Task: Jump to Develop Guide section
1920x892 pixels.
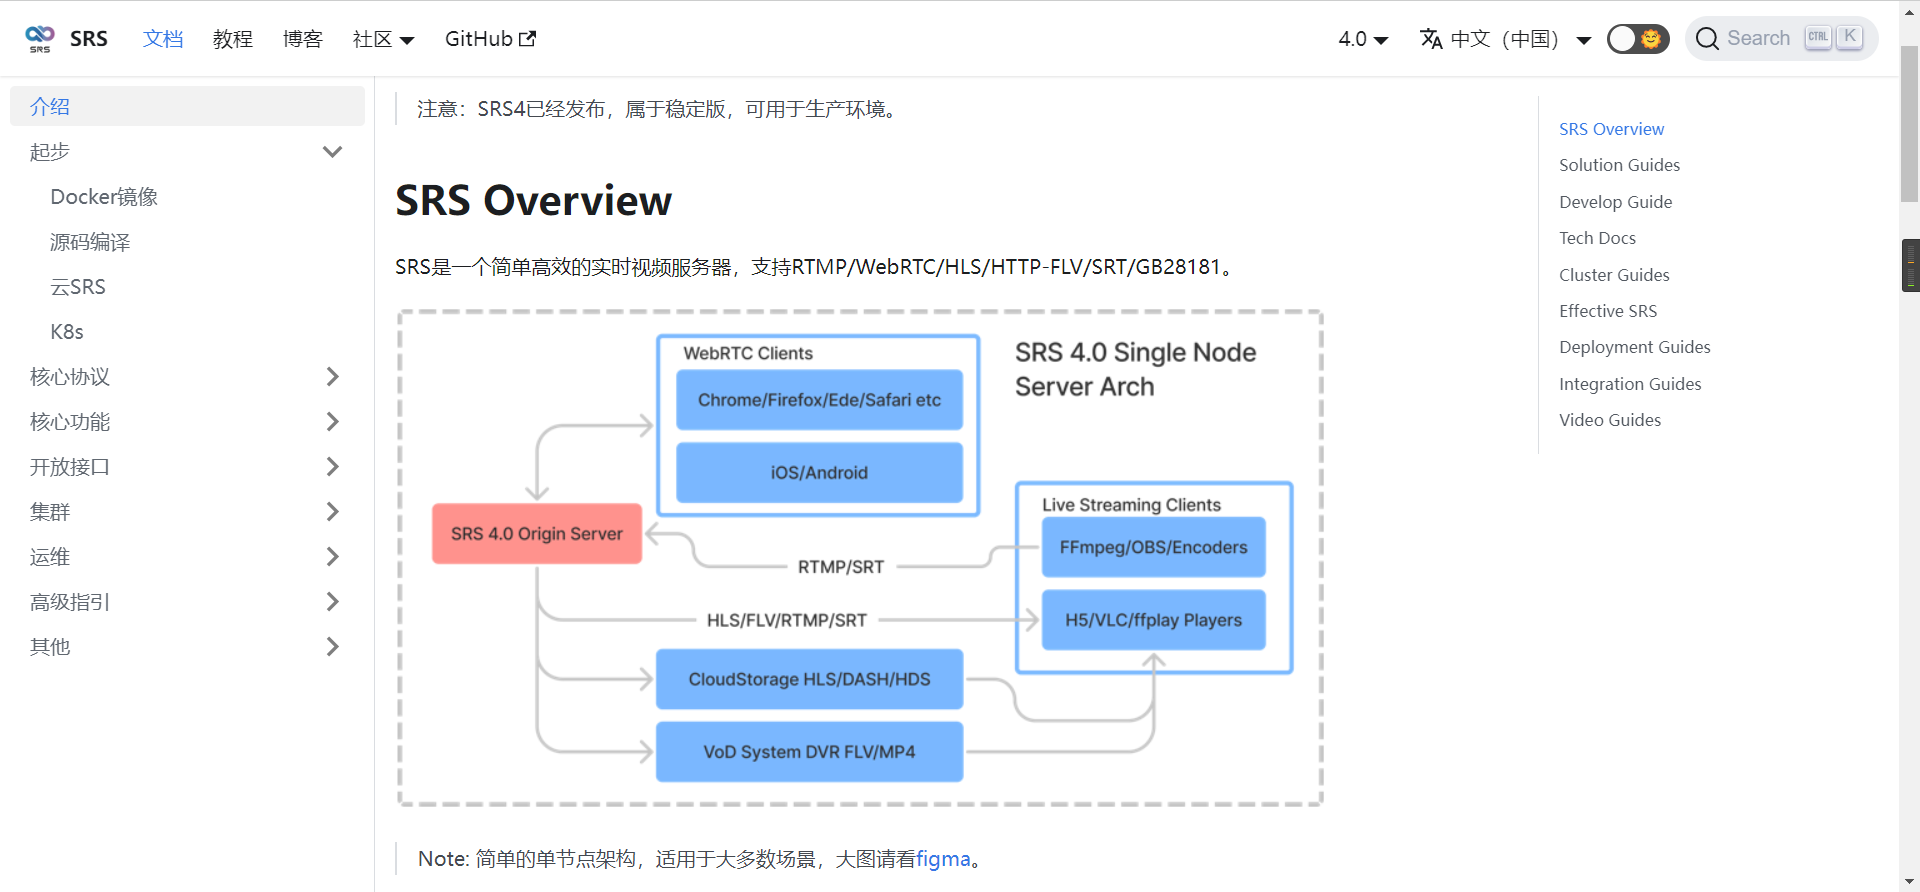Action: [x=1615, y=202]
